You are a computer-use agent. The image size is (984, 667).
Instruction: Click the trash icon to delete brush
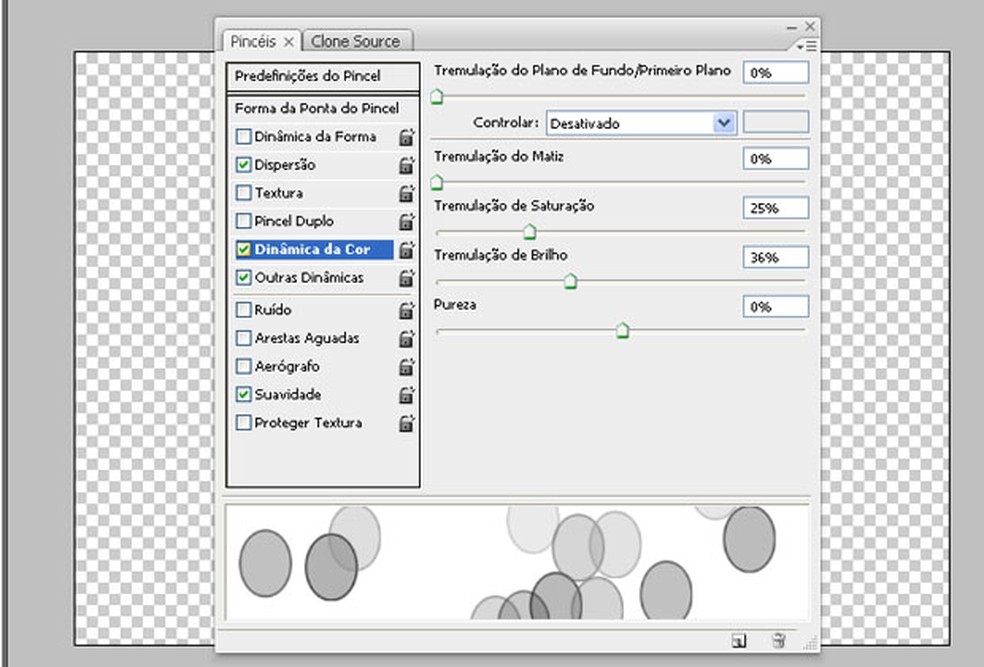(x=778, y=641)
